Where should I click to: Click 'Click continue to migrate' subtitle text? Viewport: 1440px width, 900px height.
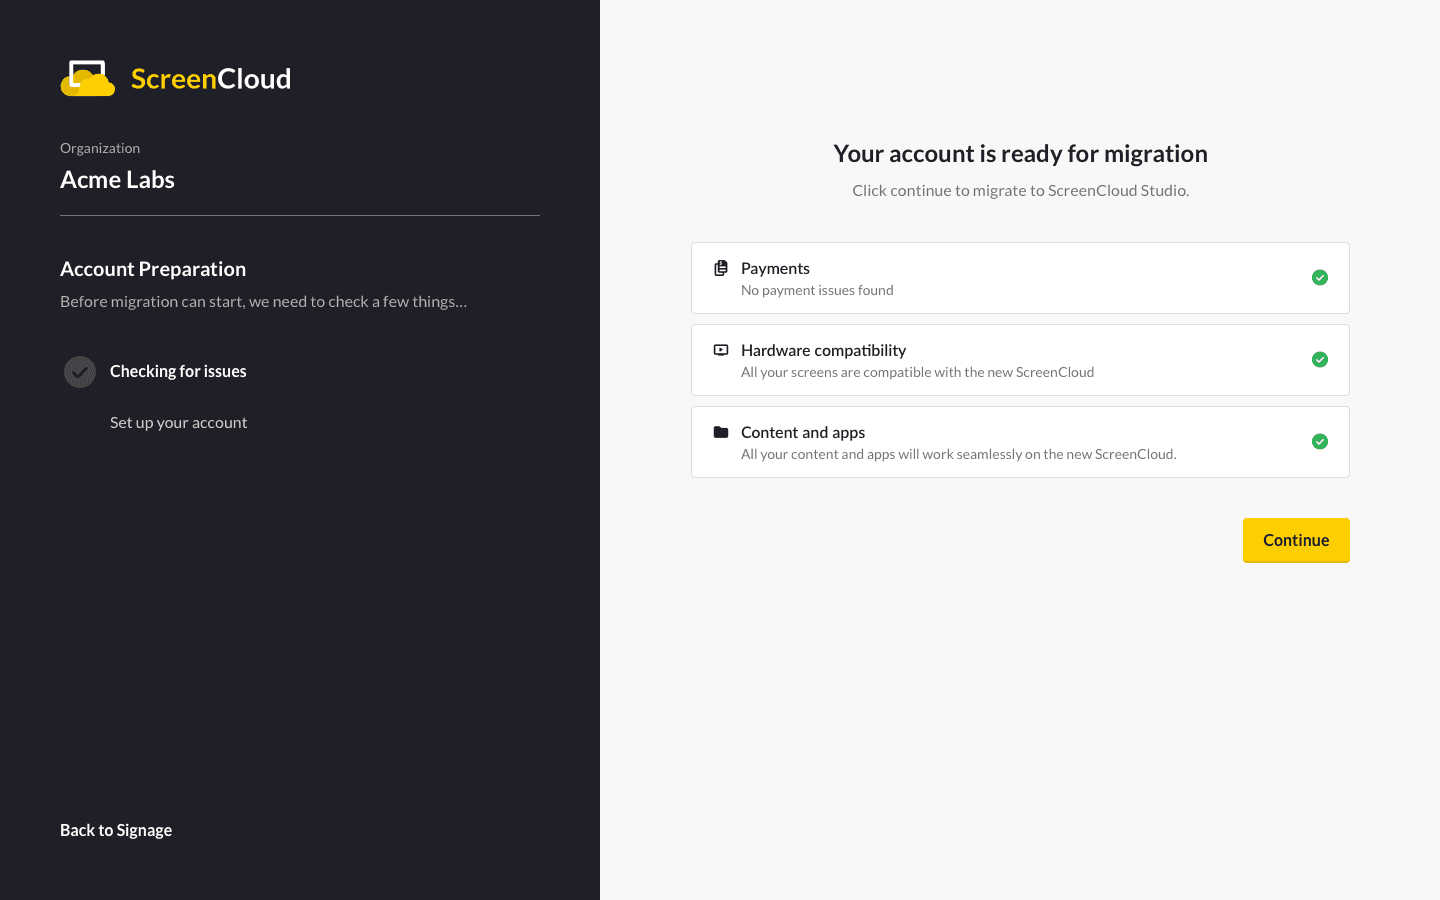tap(1020, 190)
